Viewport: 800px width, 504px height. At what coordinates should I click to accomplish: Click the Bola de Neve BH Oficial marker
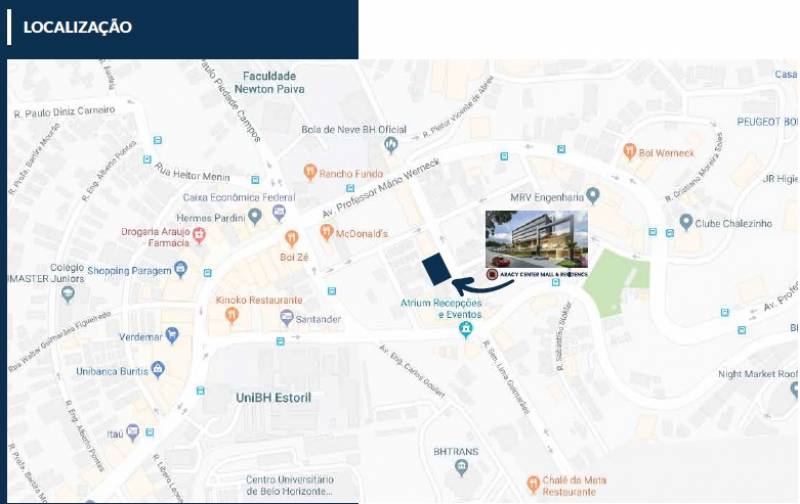click(x=391, y=145)
